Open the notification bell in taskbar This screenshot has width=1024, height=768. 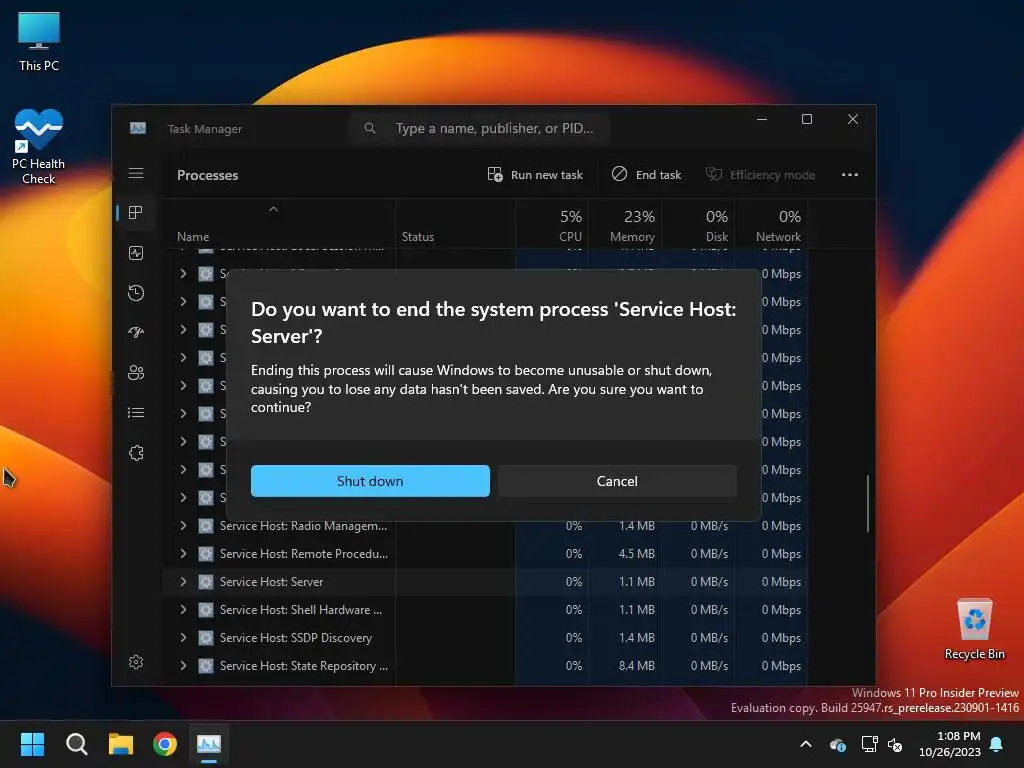997,744
